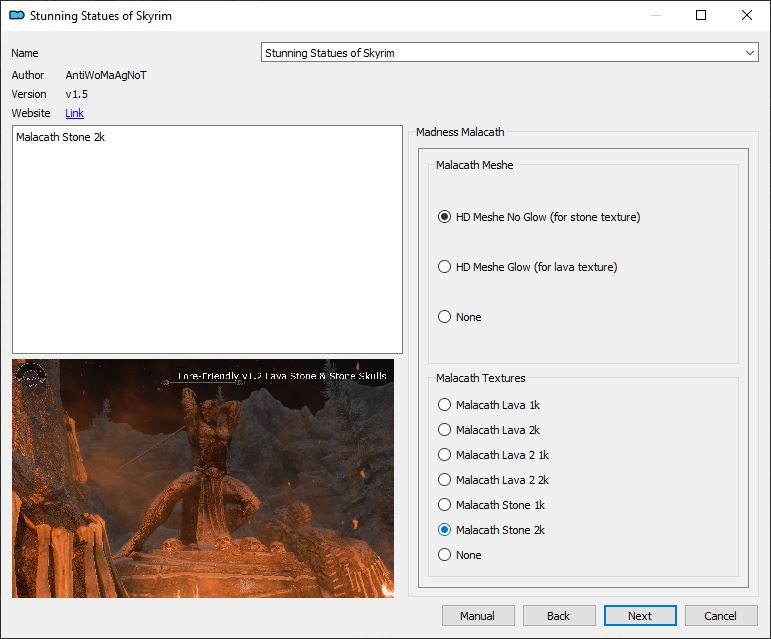Open the Website Link

pos(75,113)
